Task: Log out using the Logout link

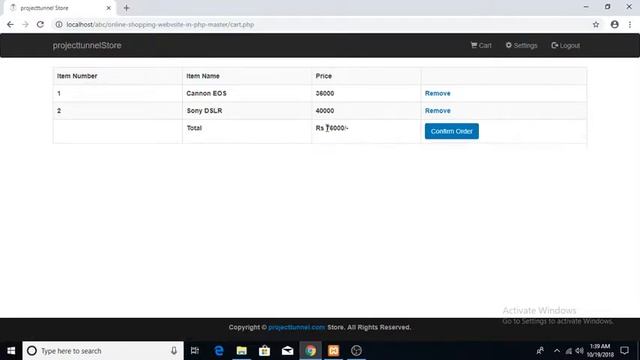Action: (565, 45)
